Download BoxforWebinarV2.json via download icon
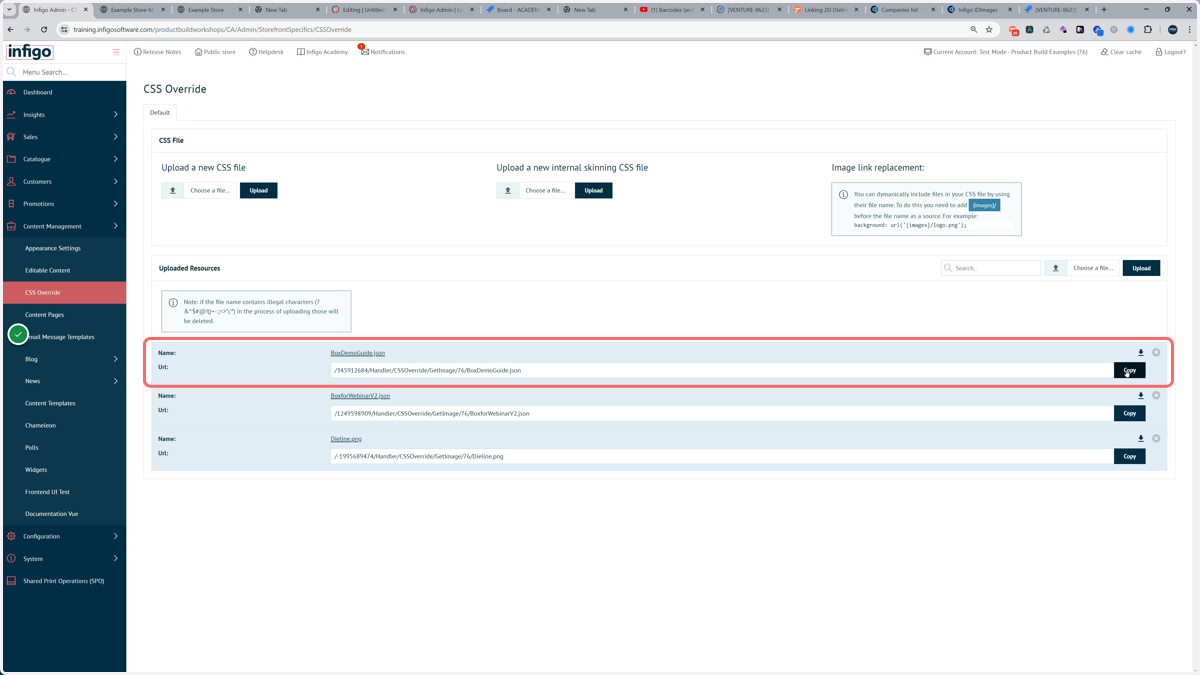Image resolution: width=1200 pixels, height=675 pixels. pos(1140,396)
